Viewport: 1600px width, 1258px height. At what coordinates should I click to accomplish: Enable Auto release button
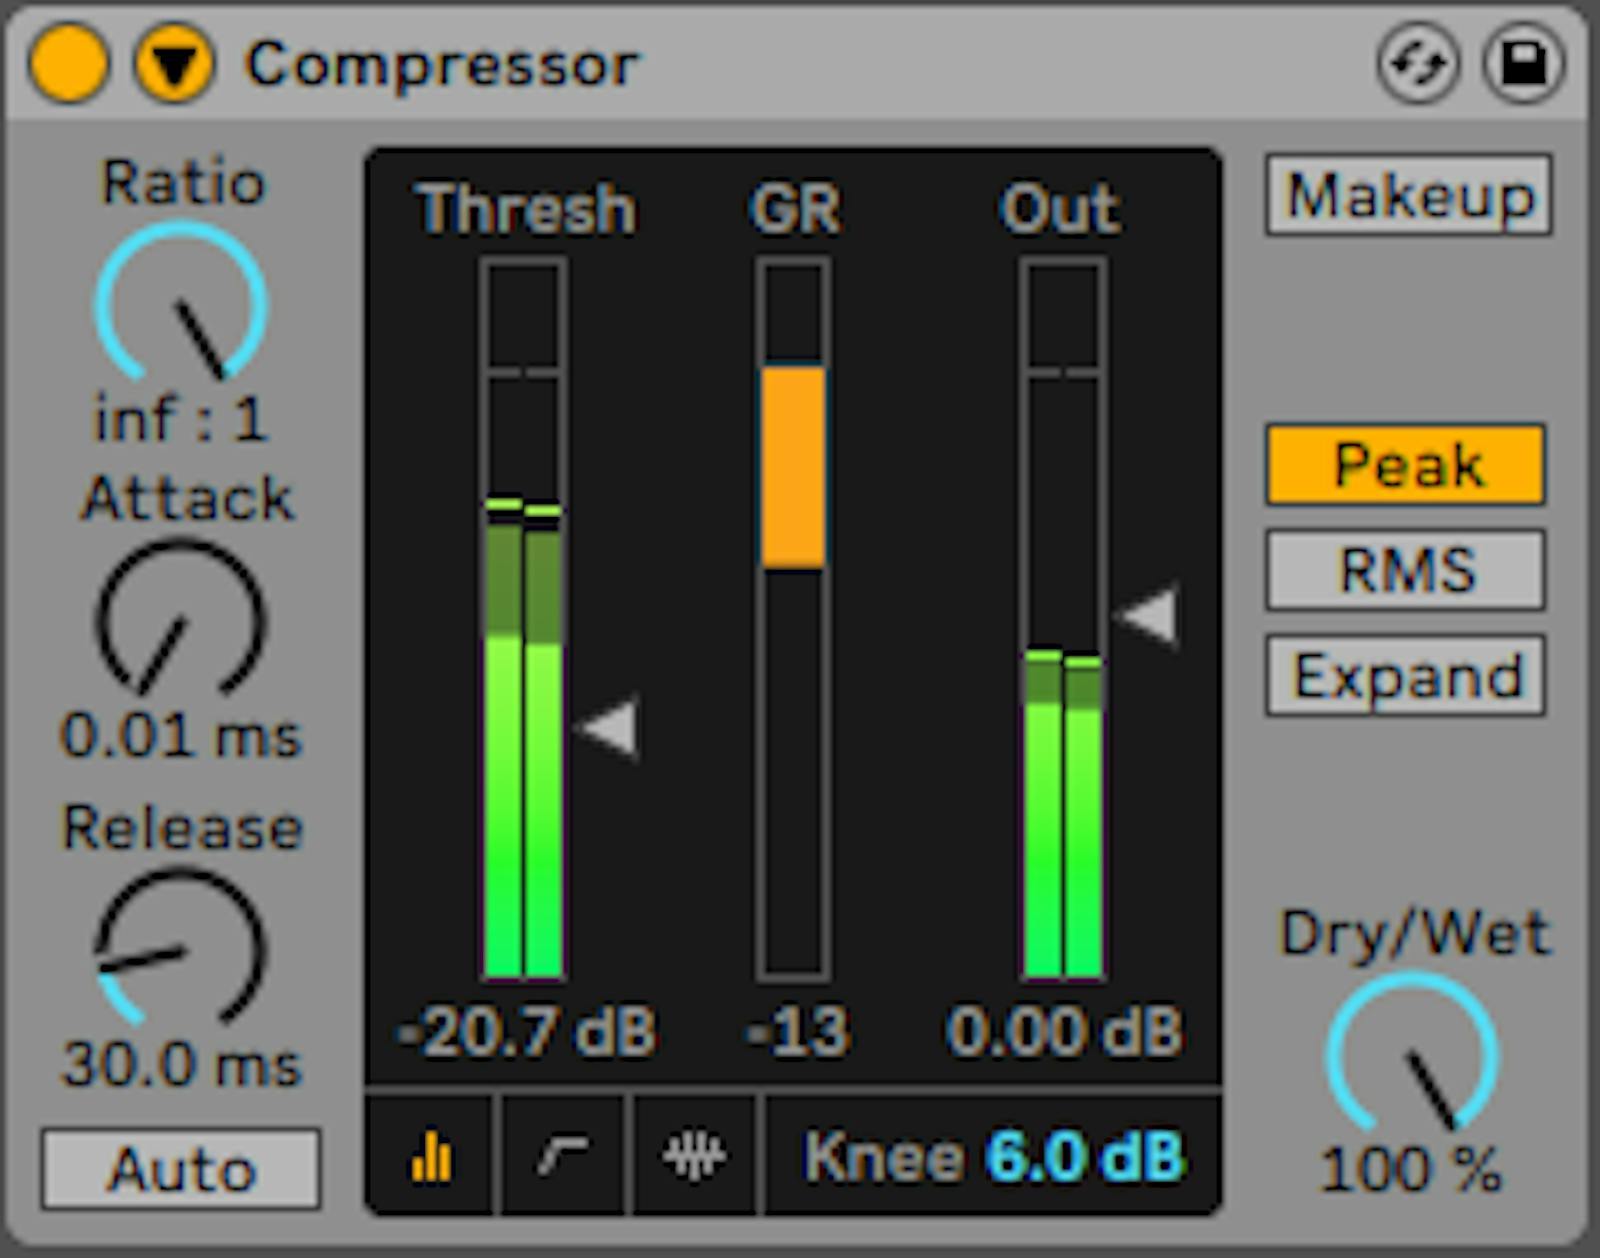[x=181, y=1168]
